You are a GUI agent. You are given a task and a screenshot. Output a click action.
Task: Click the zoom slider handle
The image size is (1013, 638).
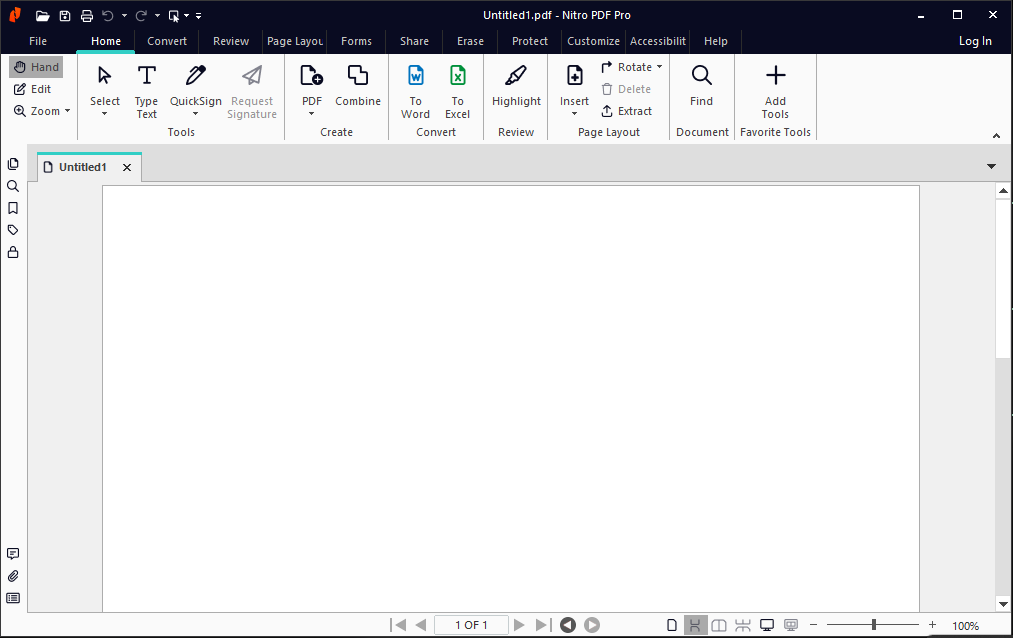873,624
